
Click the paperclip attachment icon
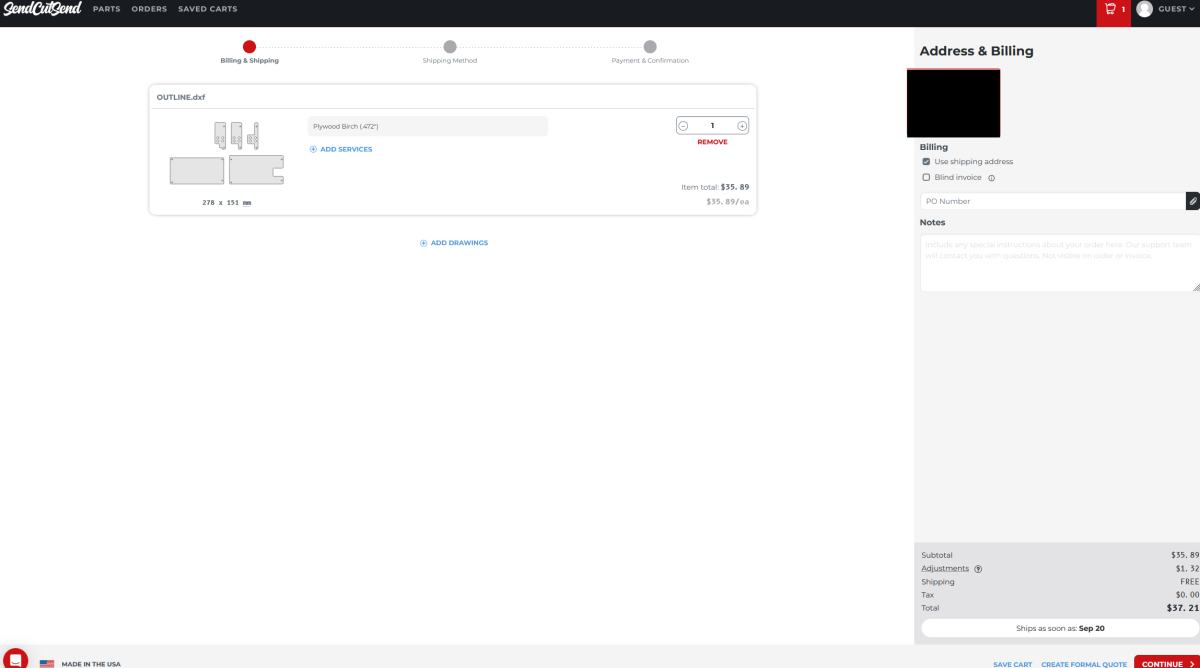pyautogui.click(x=1192, y=201)
